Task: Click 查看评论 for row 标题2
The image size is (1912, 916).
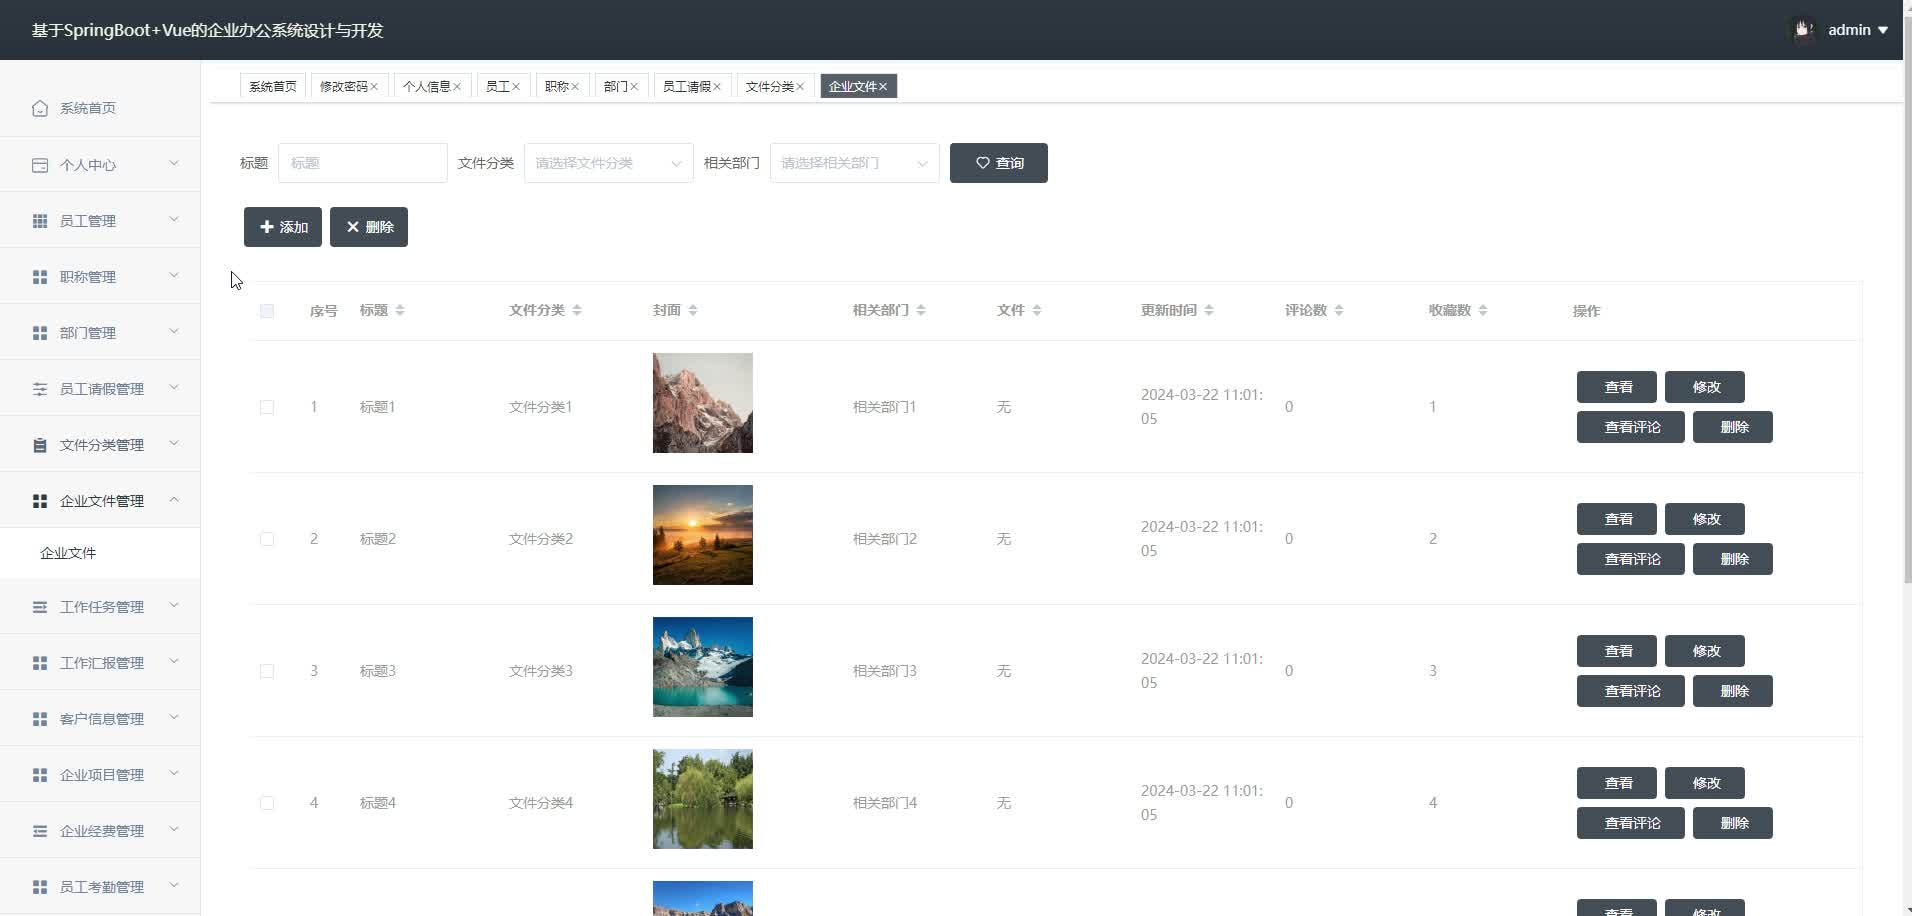Action: click(1631, 559)
